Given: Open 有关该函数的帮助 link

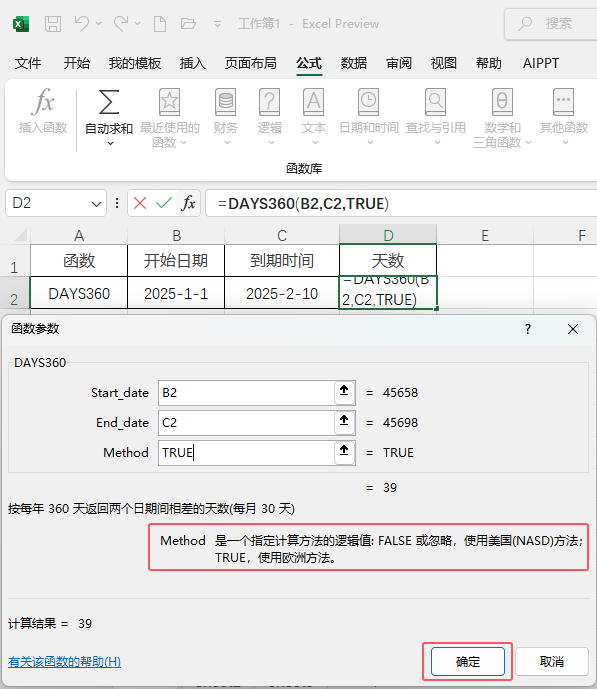Looking at the screenshot, I should point(64,661).
